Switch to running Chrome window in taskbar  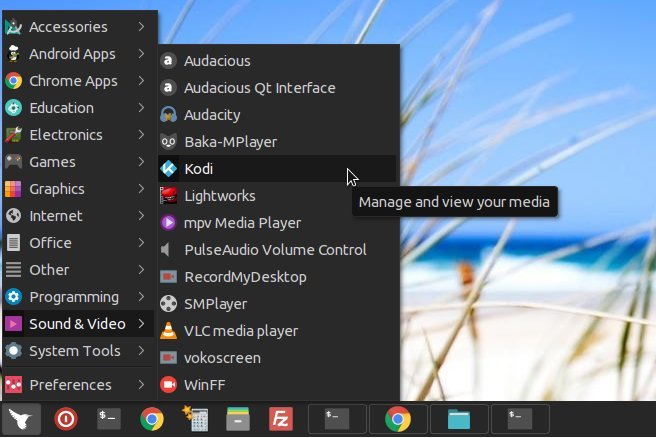coord(398,419)
